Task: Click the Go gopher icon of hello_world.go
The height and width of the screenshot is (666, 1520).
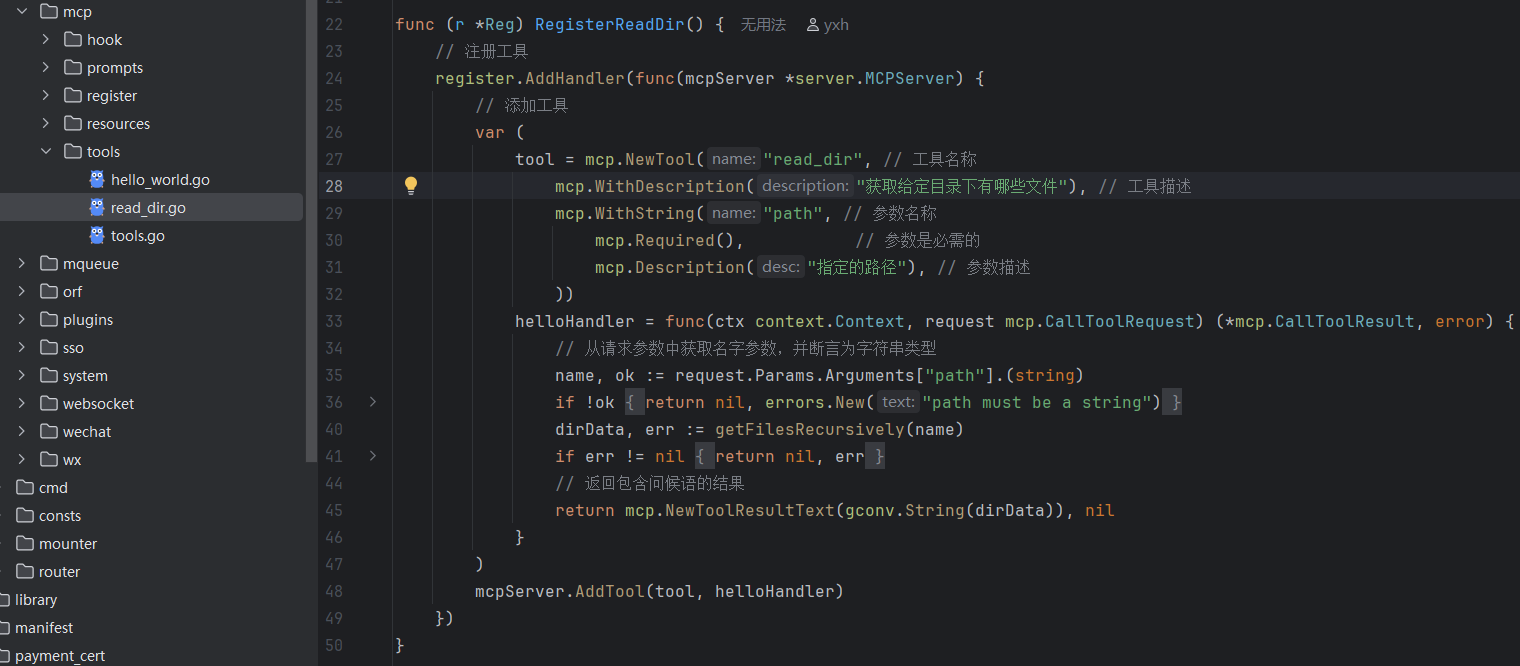Action: tap(97, 180)
